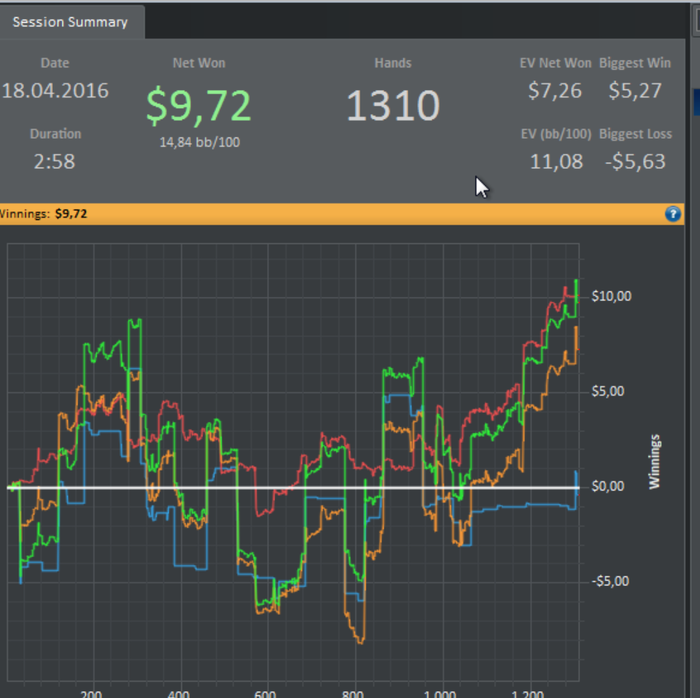This screenshot has height=698, width=700.
Task: Click the 14,84 bb/100 text
Action: point(200,142)
